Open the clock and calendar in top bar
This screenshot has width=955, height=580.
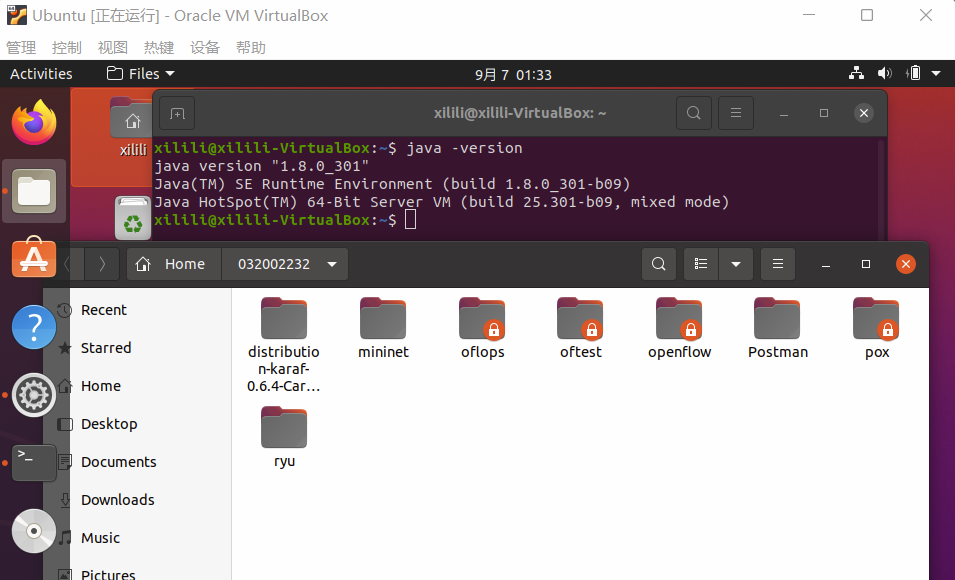(513, 75)
